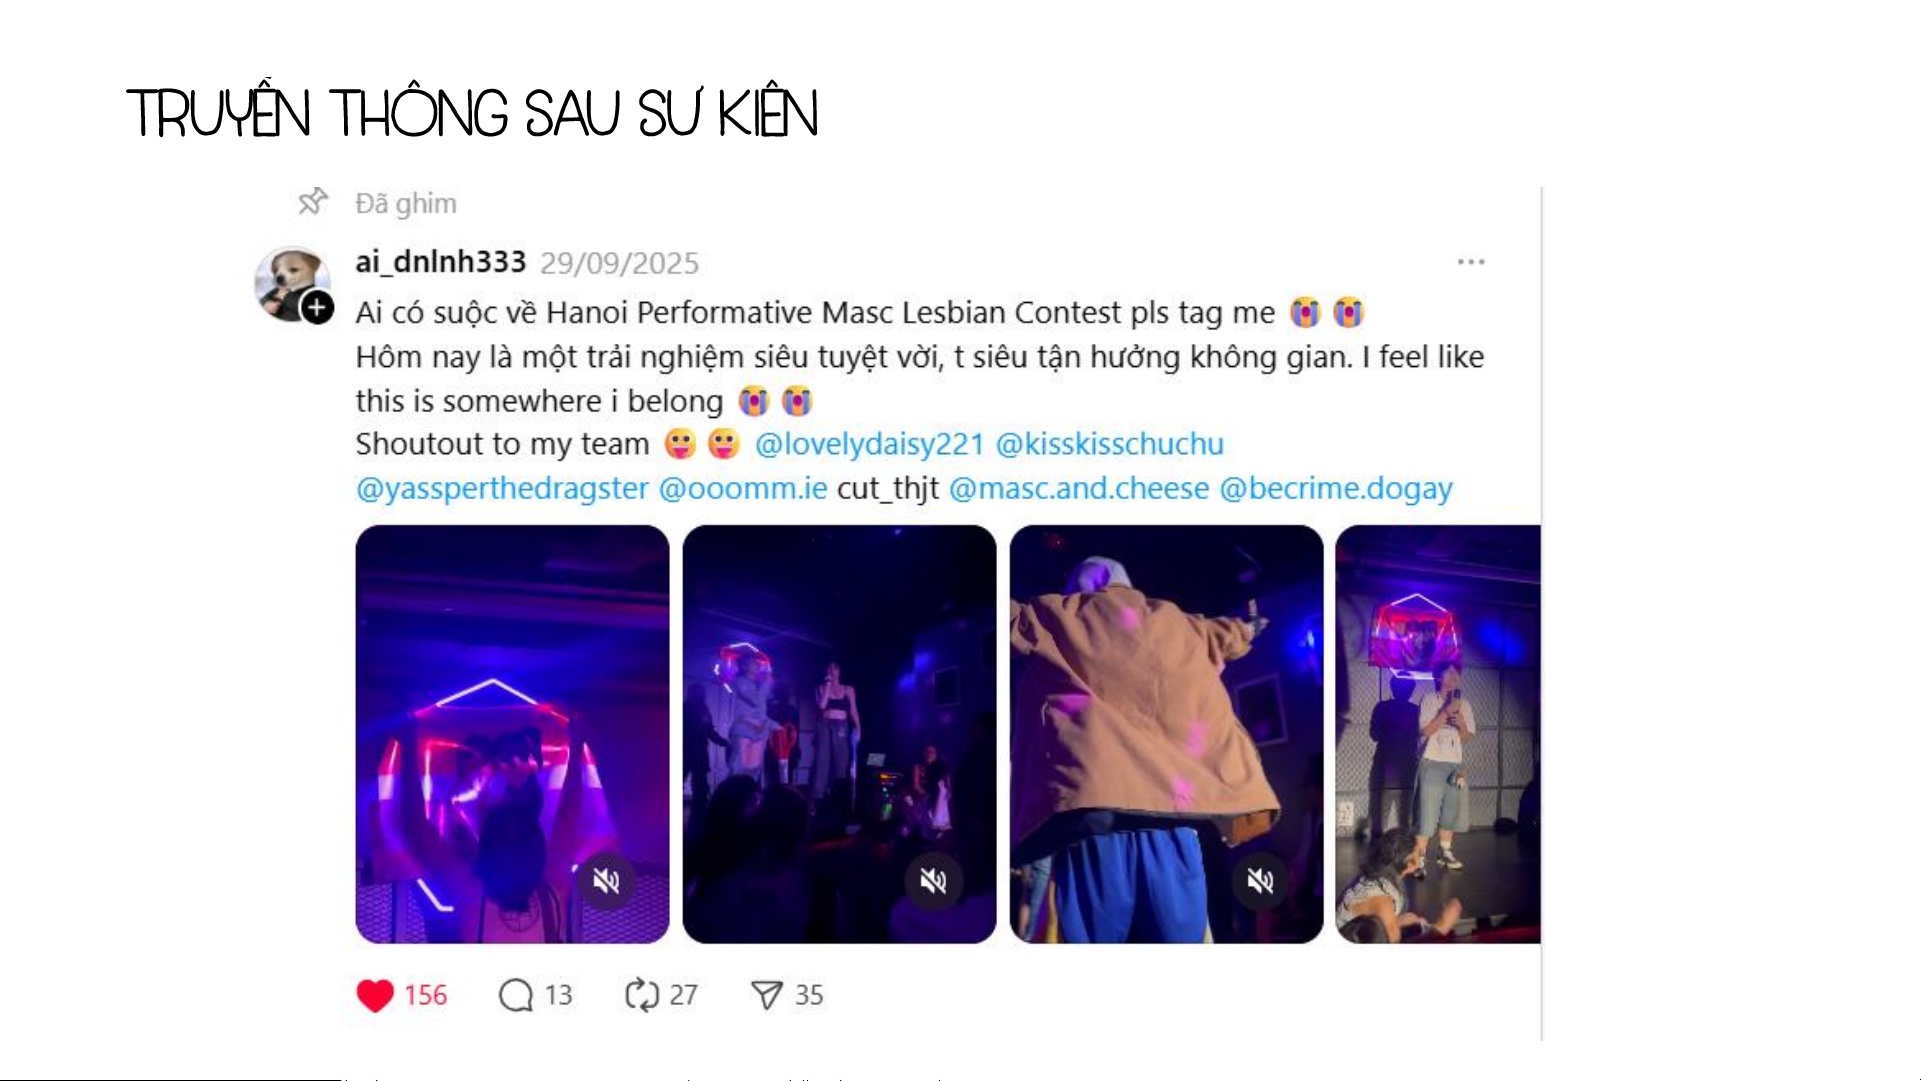Share post with the paper plane icon
The height and width of the screenshot is (1081, 1921).
[x=766, y=995]
